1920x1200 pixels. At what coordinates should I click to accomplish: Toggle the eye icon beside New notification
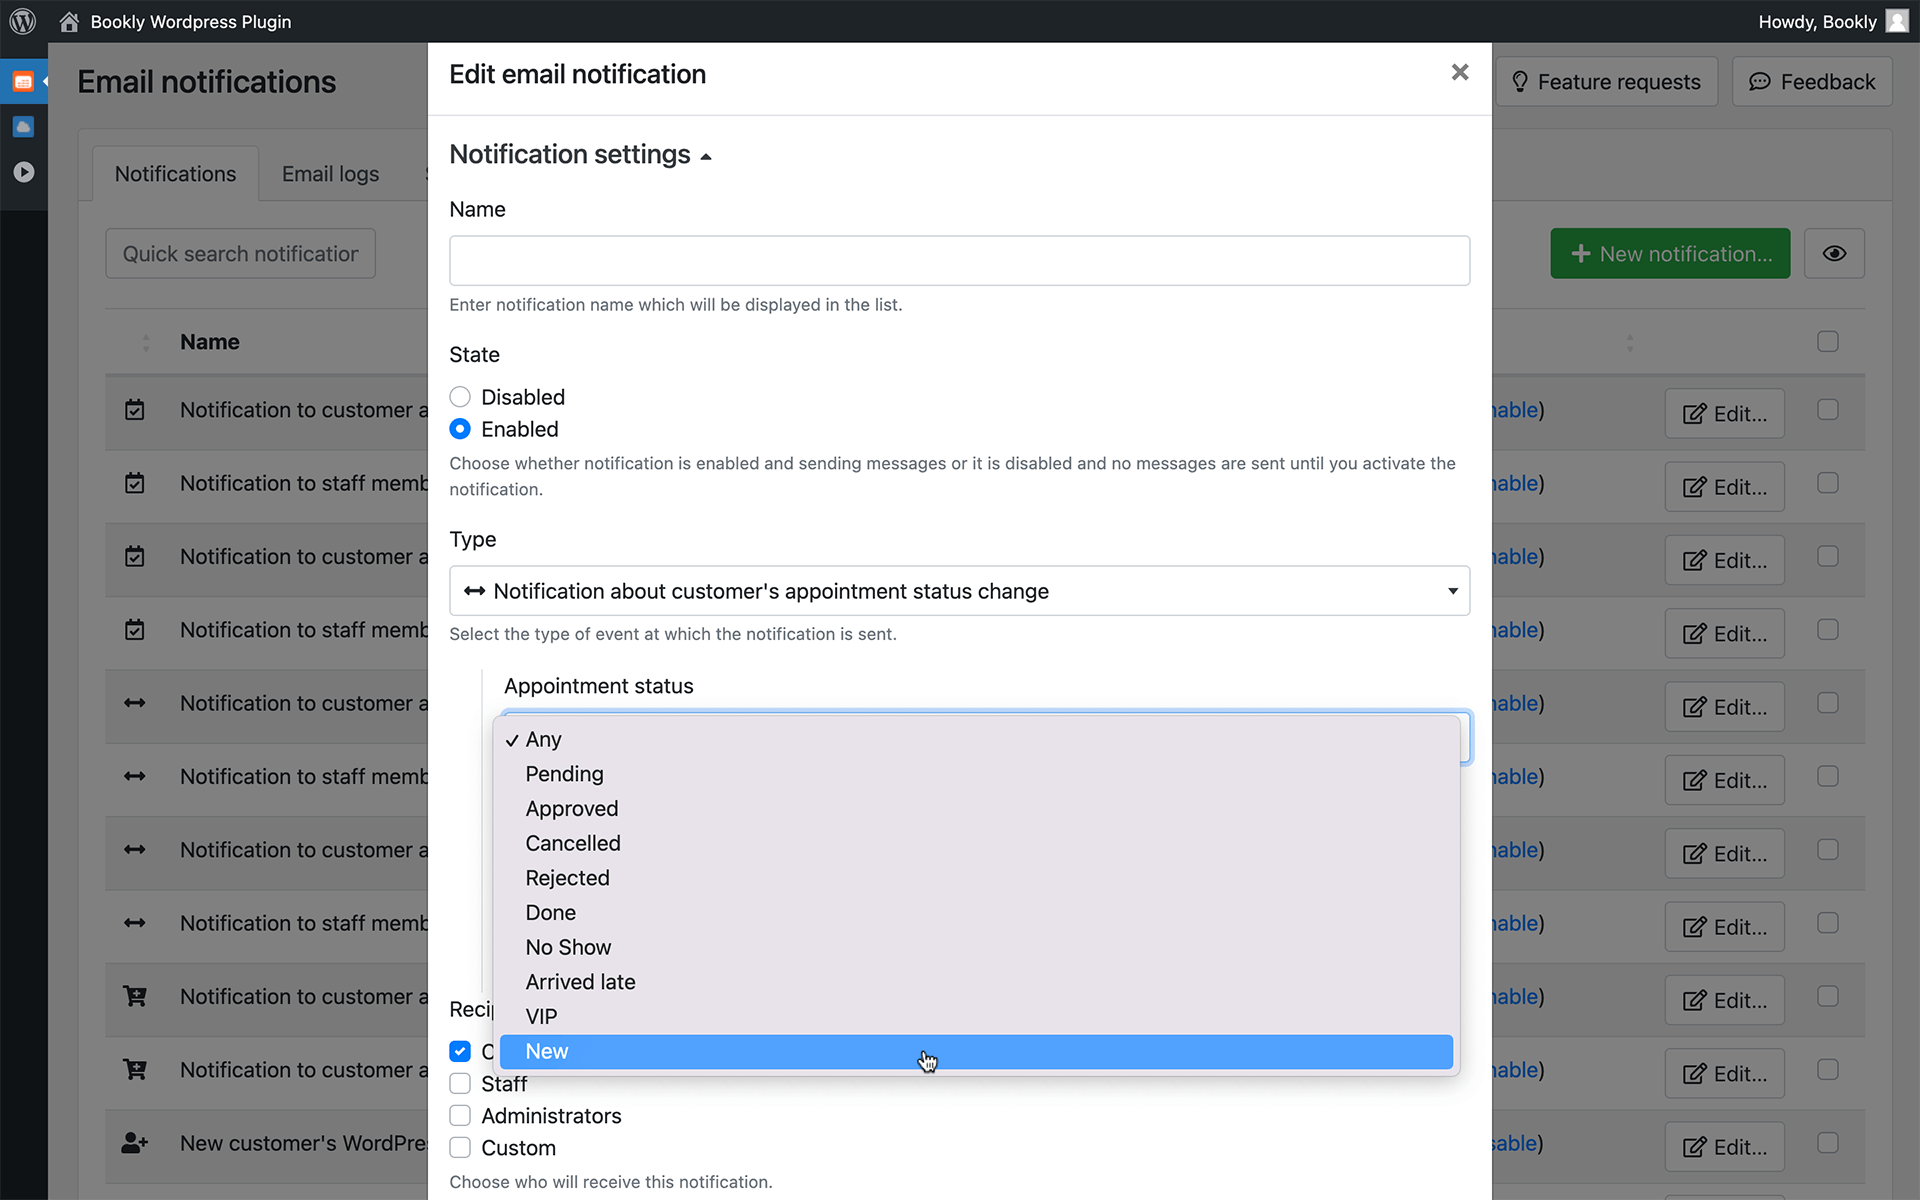pyautogui.click(x=1833, y=254)
